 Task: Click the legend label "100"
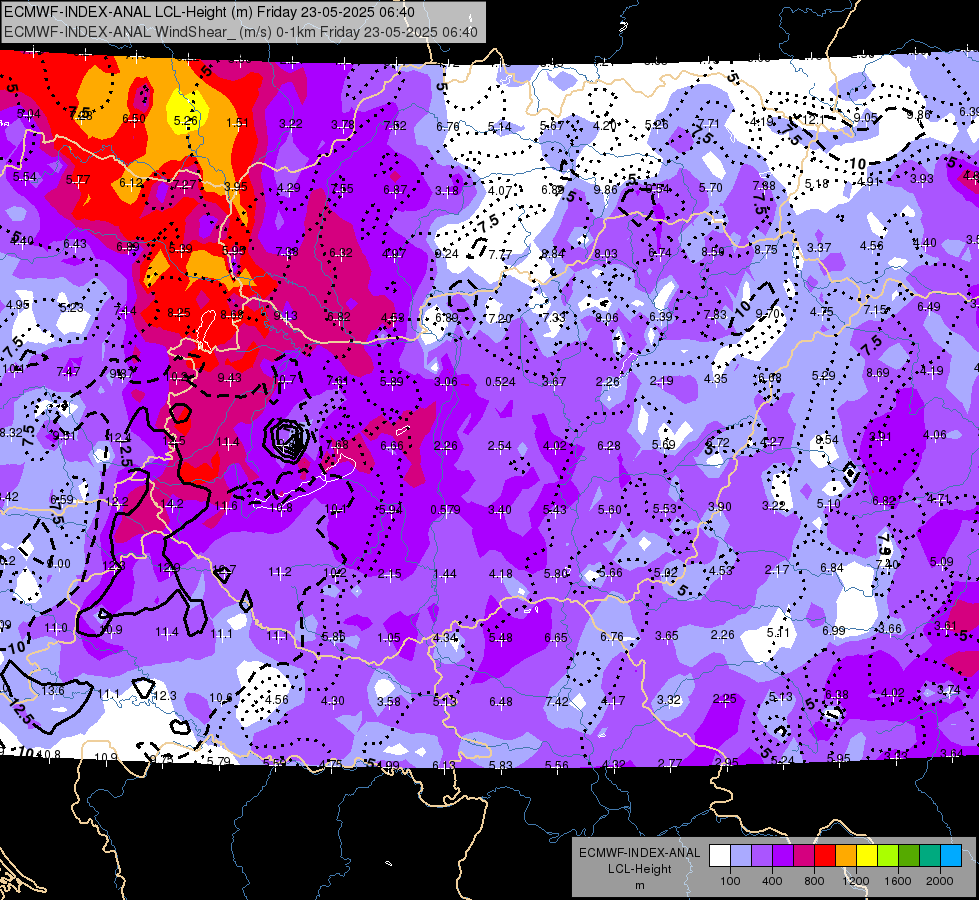tap(730, 881)
